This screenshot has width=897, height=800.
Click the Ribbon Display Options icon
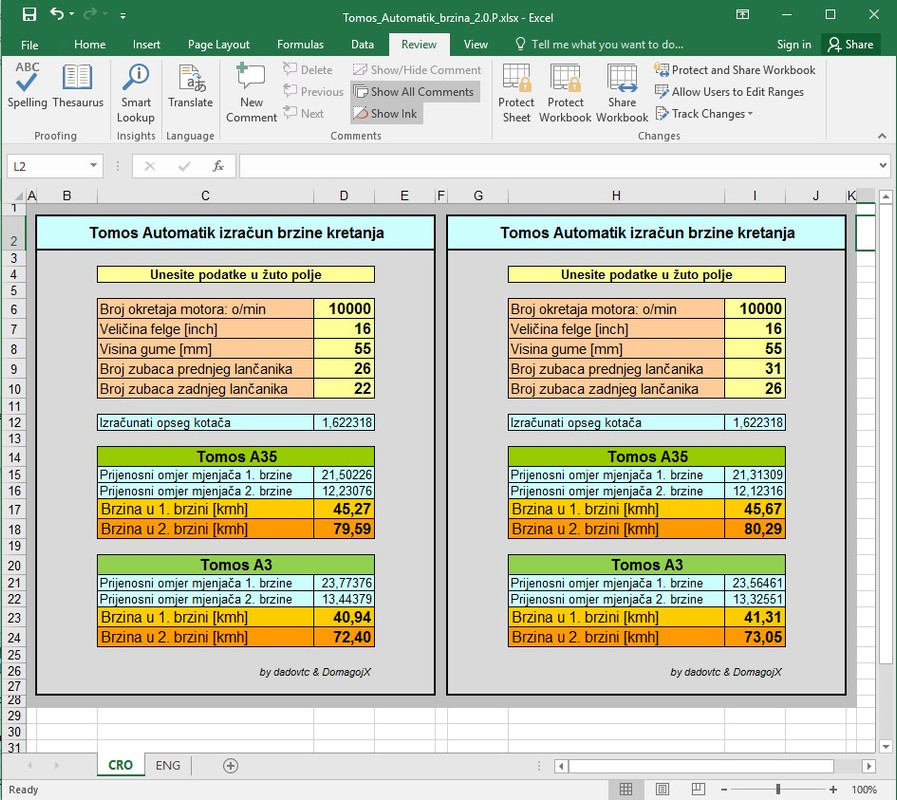point(743,15)
